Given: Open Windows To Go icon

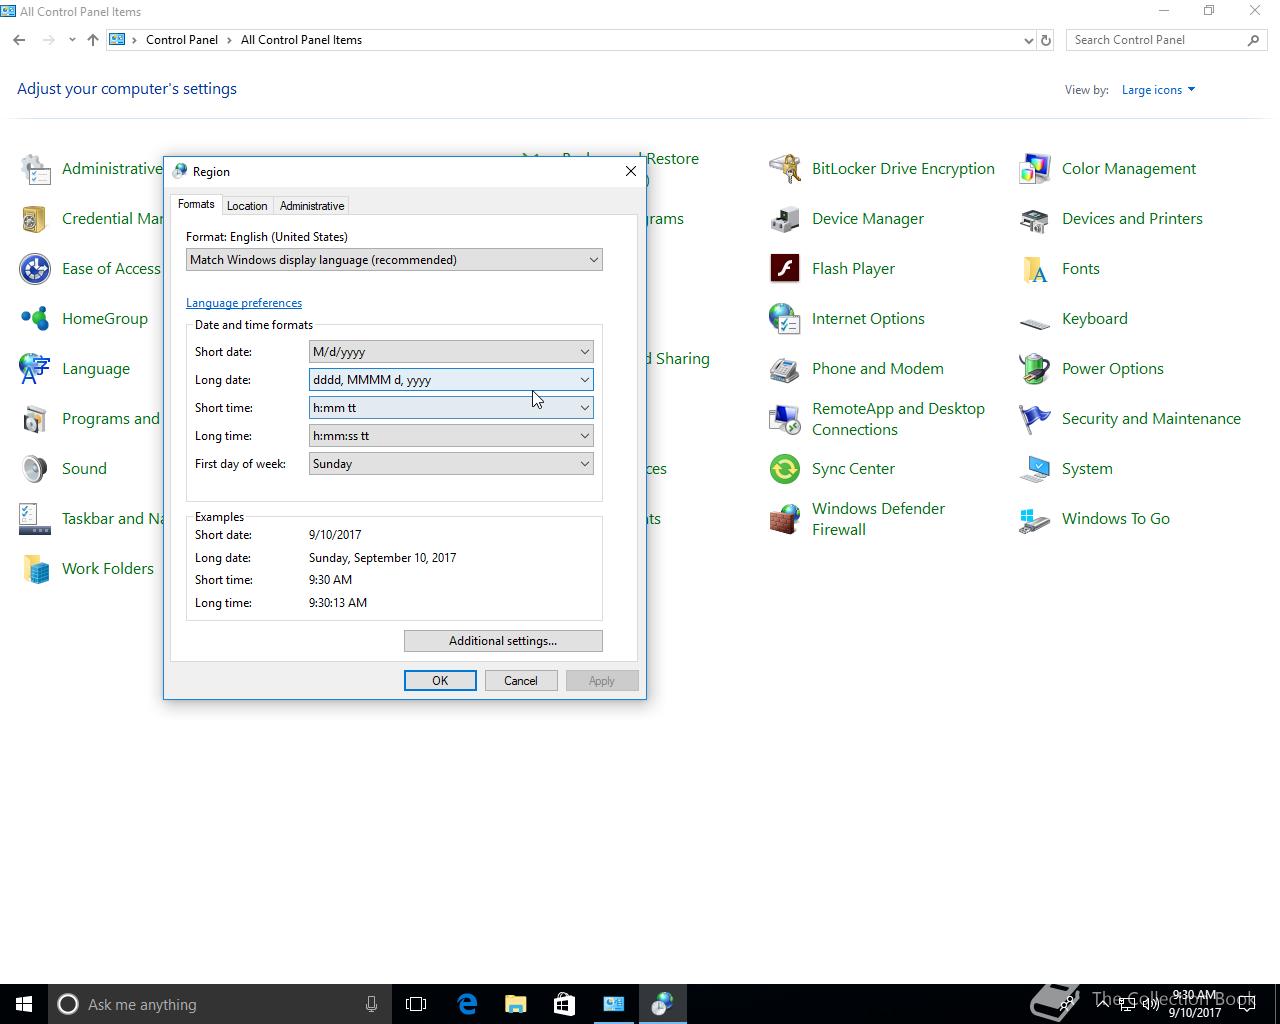Looking at the screenshot, I should coord(1035,519).
